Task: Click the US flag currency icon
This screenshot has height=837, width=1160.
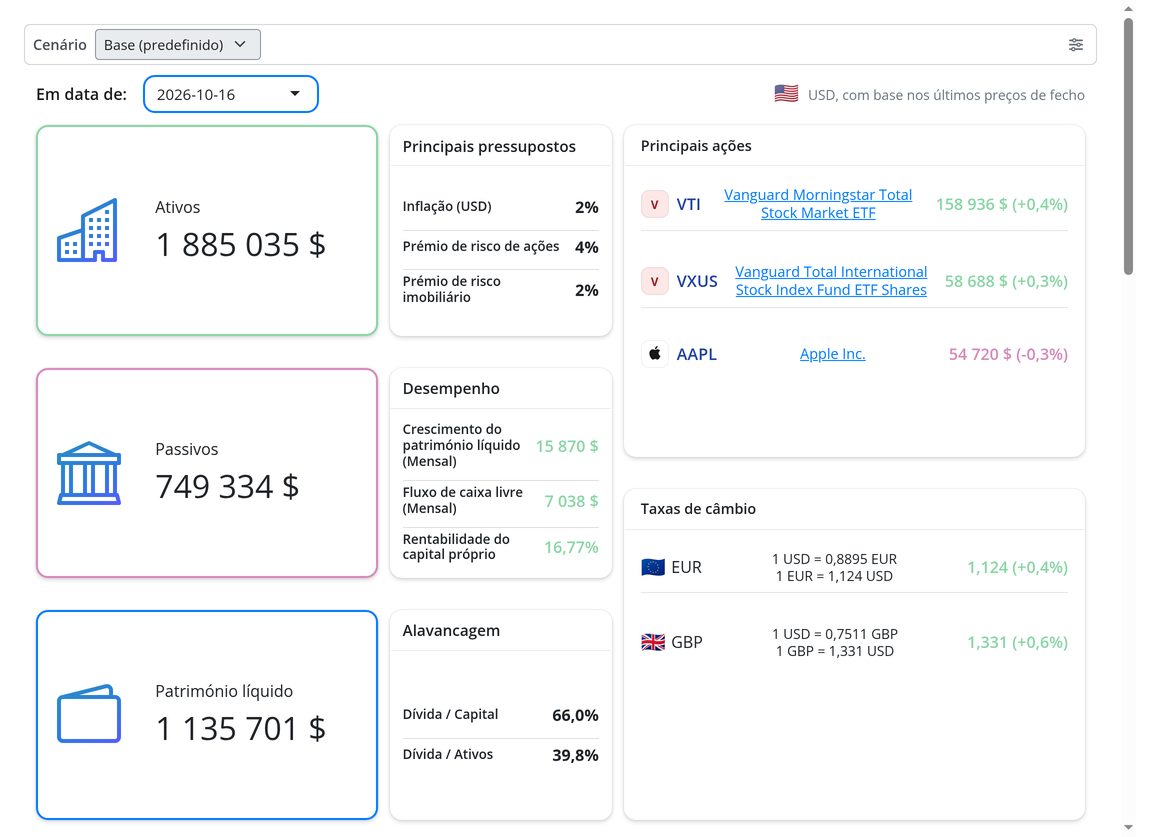Action: click(786, 94)
